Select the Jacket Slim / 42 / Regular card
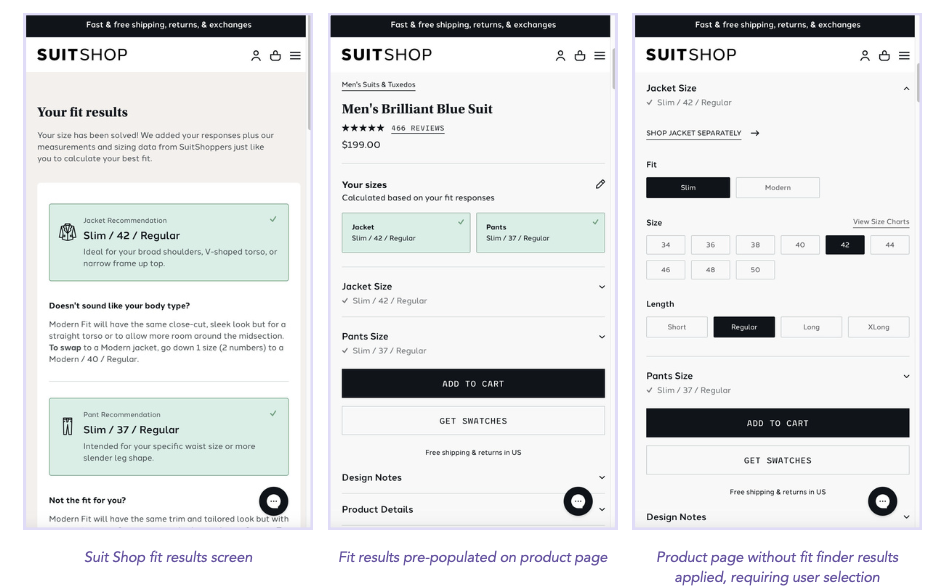This screenshot has width=928, height=588. 405,232
